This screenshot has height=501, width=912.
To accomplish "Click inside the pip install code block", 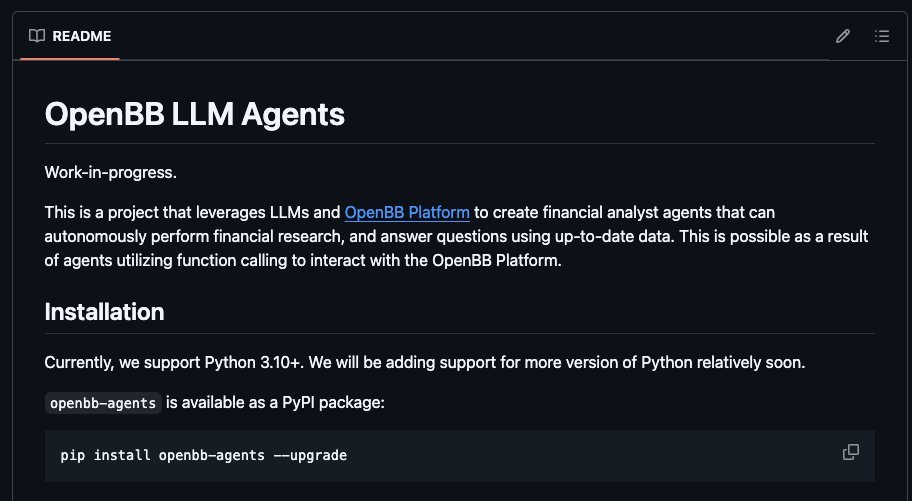I will (x=459, y=456).
